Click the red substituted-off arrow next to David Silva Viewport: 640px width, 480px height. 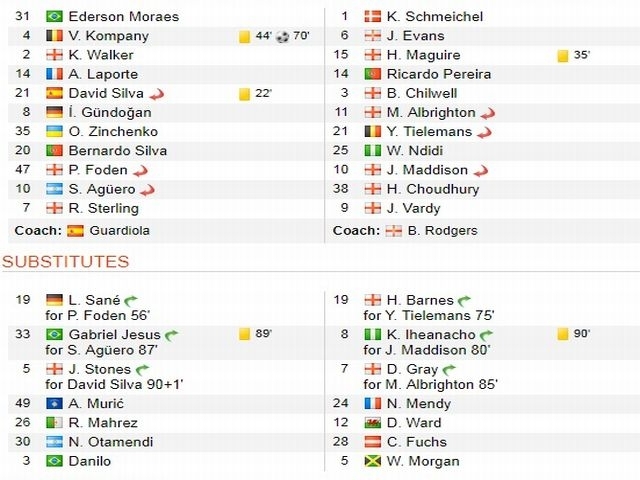point(157,94)
